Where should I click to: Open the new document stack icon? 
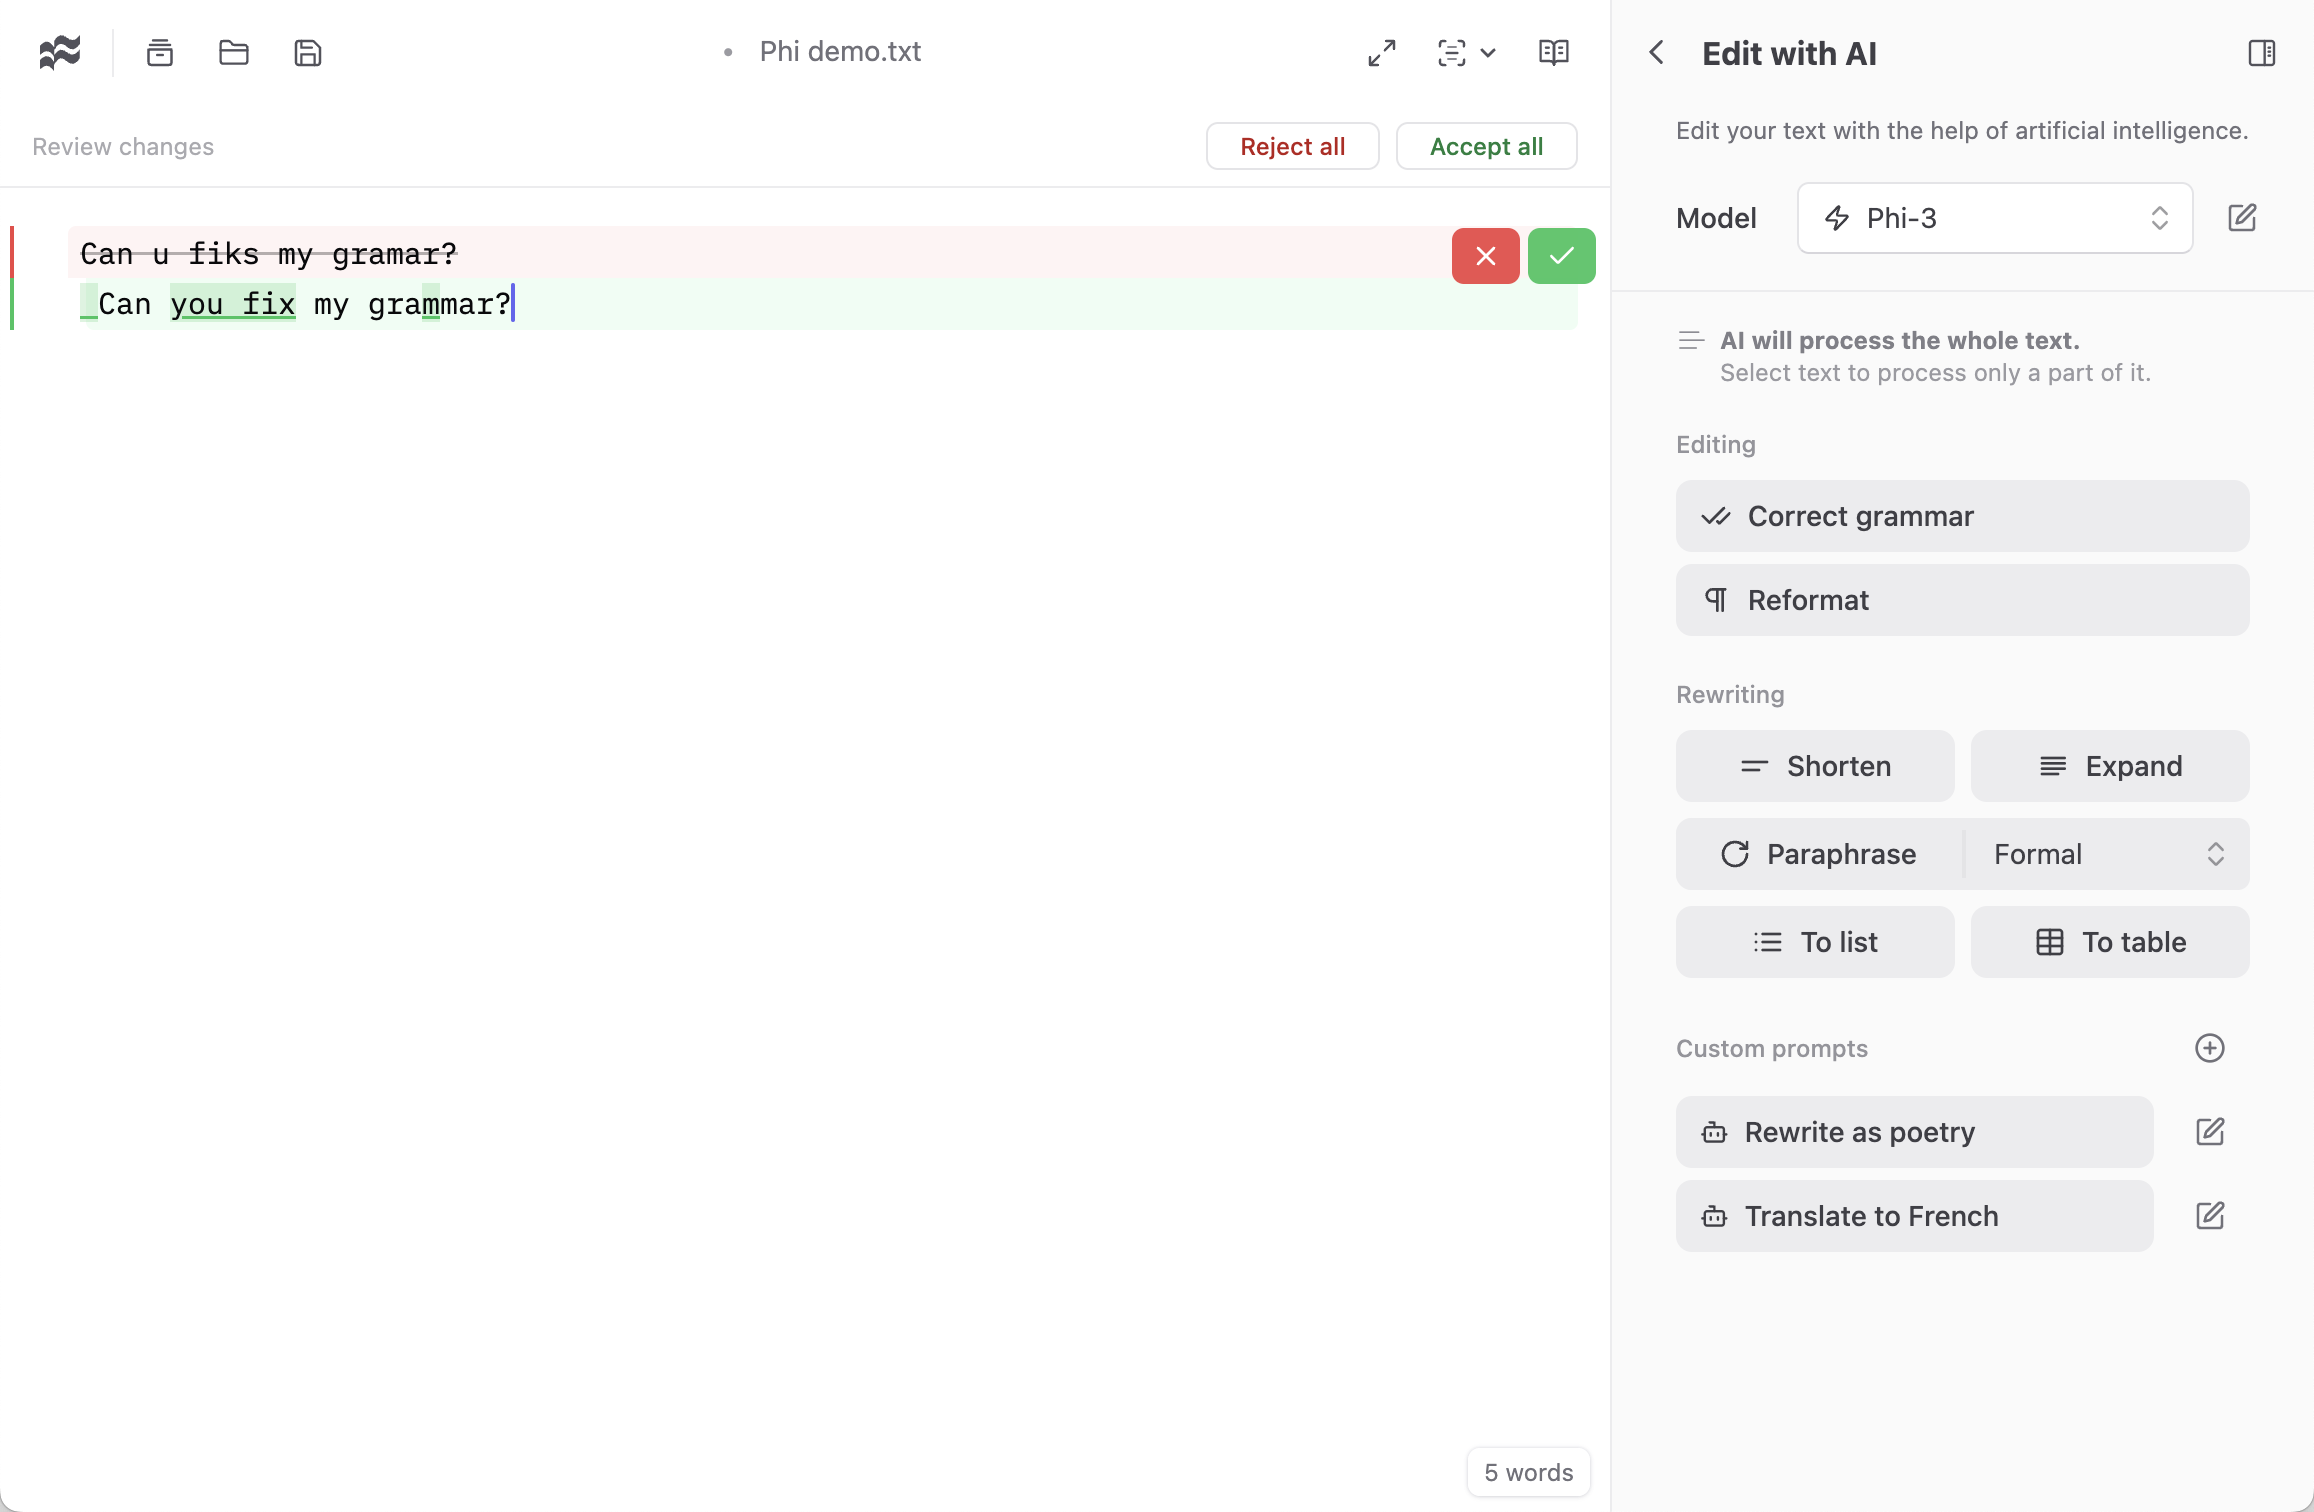[x=160, y=52]
